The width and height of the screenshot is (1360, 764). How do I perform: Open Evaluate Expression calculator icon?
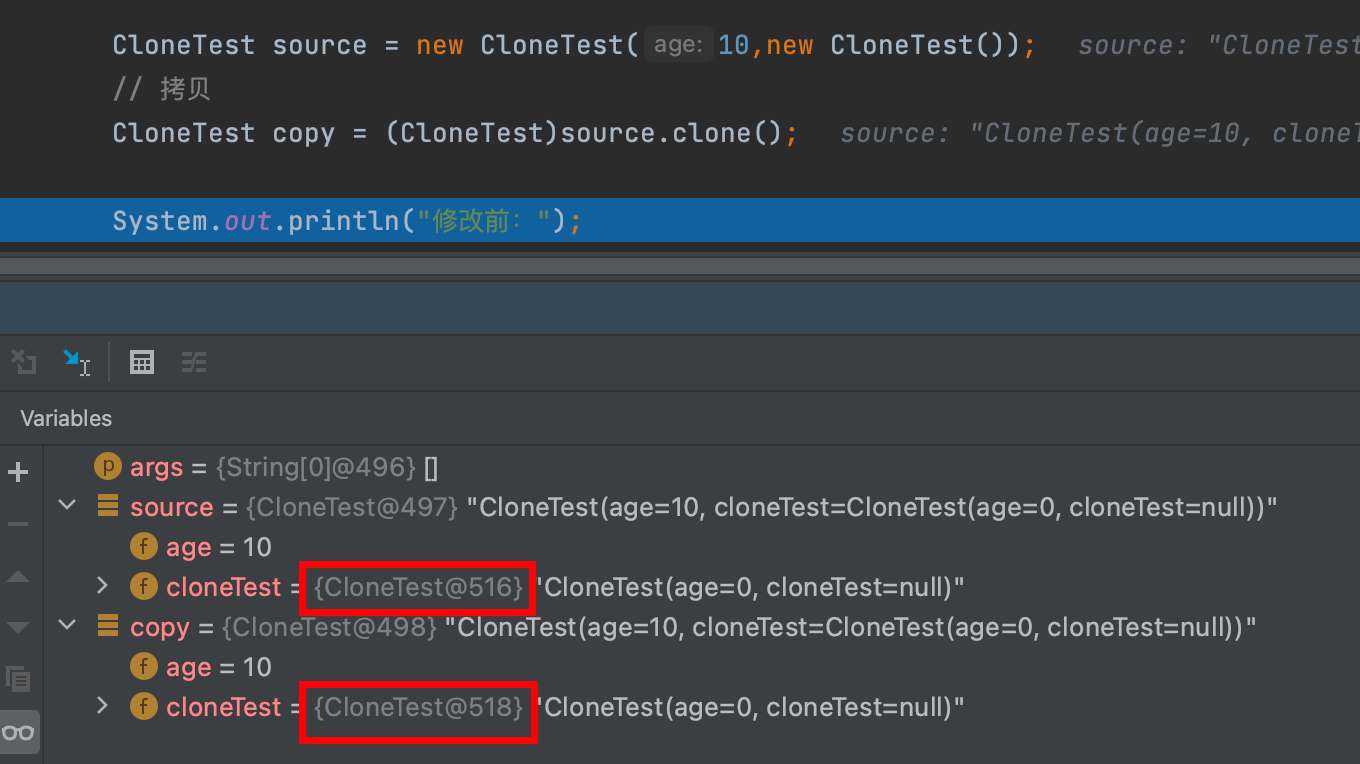coord(142,362)
